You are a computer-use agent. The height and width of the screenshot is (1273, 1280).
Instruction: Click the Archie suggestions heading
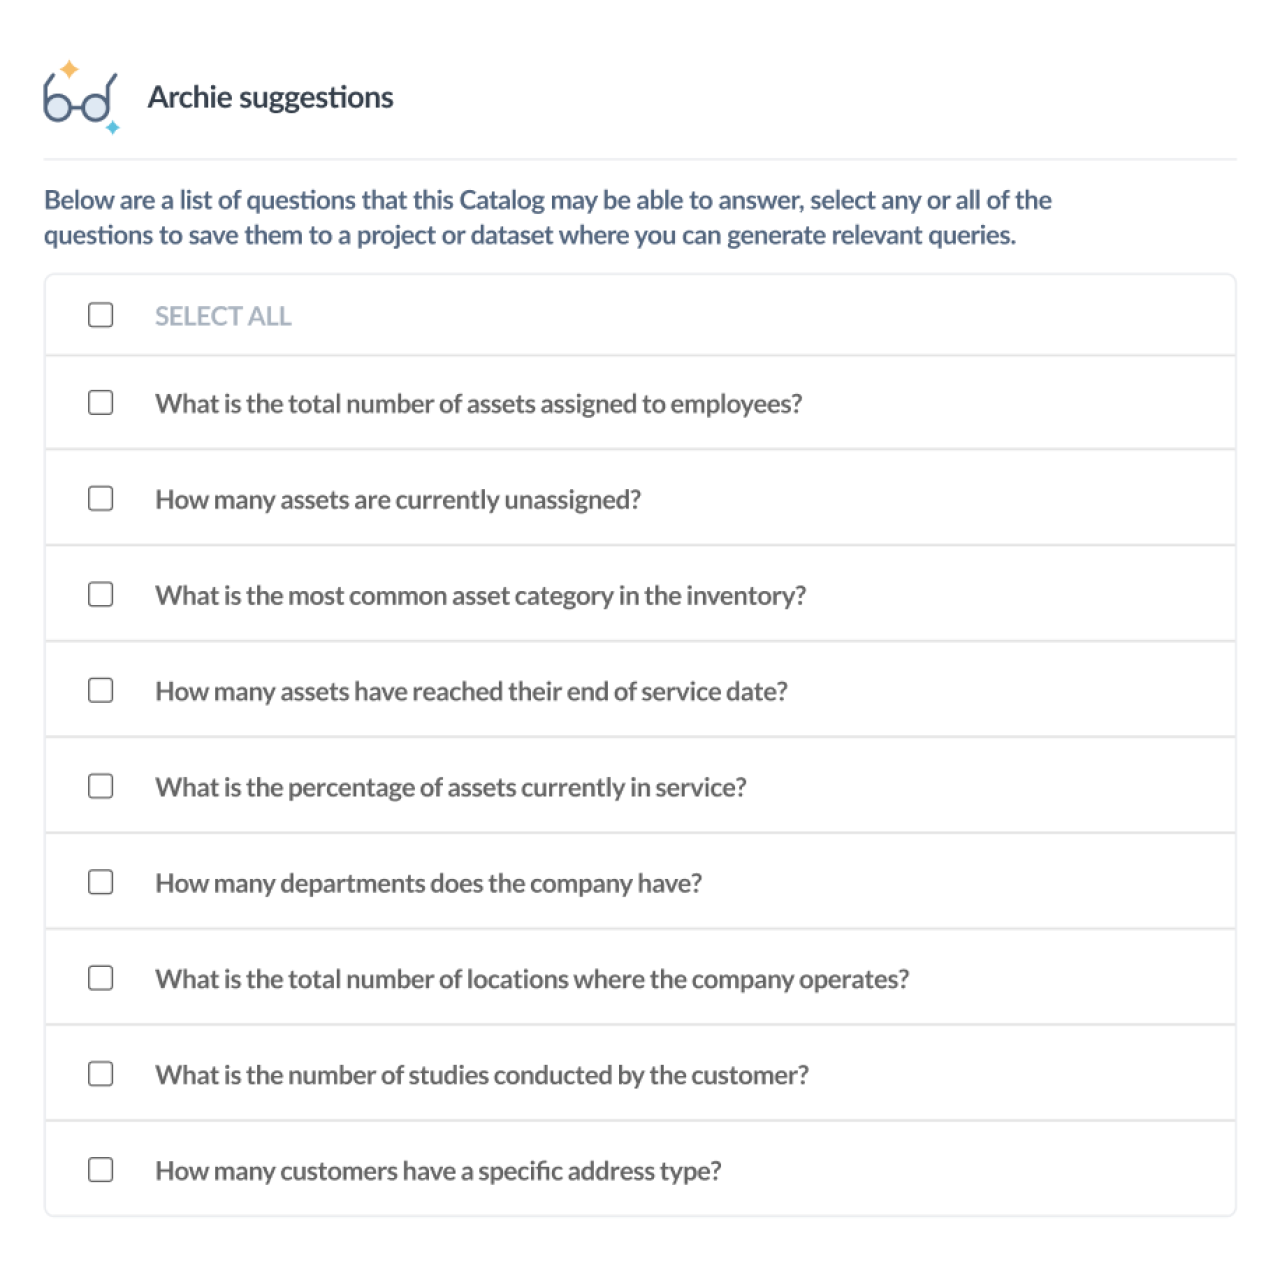pyautogui.click(x=270, y=98)
